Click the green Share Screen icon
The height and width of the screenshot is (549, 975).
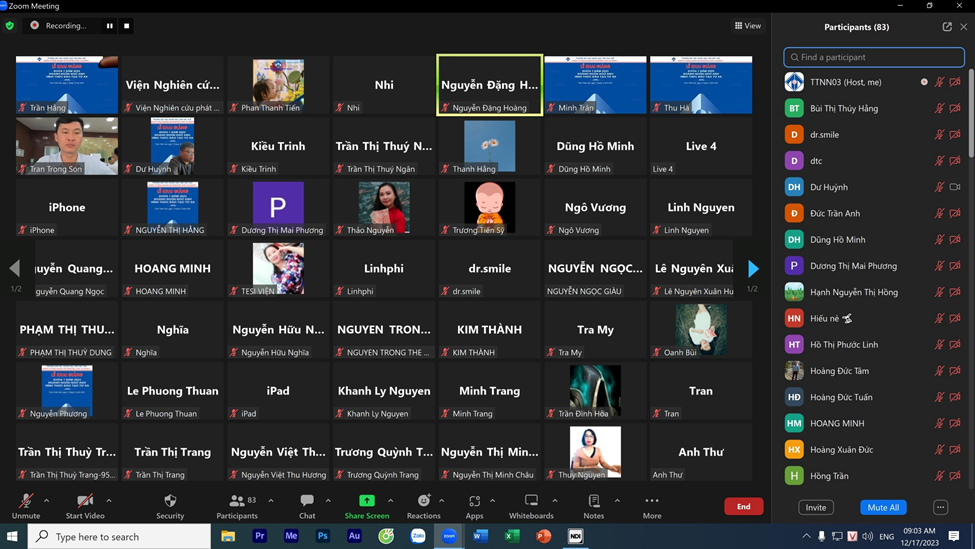click(x=367, y=501)
